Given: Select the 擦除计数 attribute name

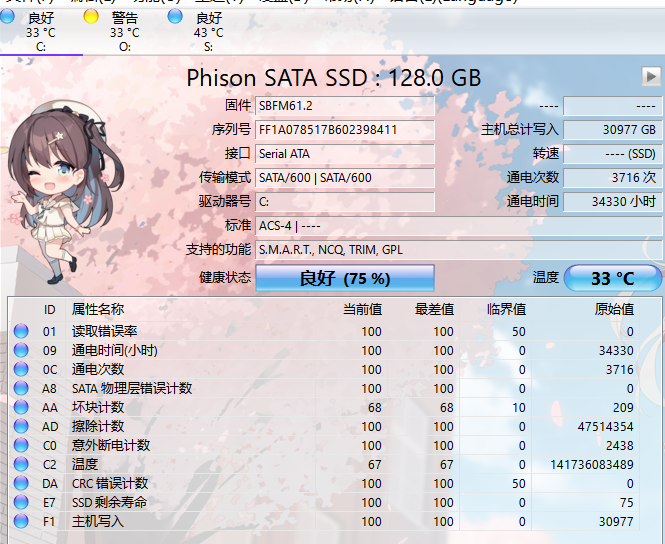Looking at the screenshot, I should [x=98, y=426].
